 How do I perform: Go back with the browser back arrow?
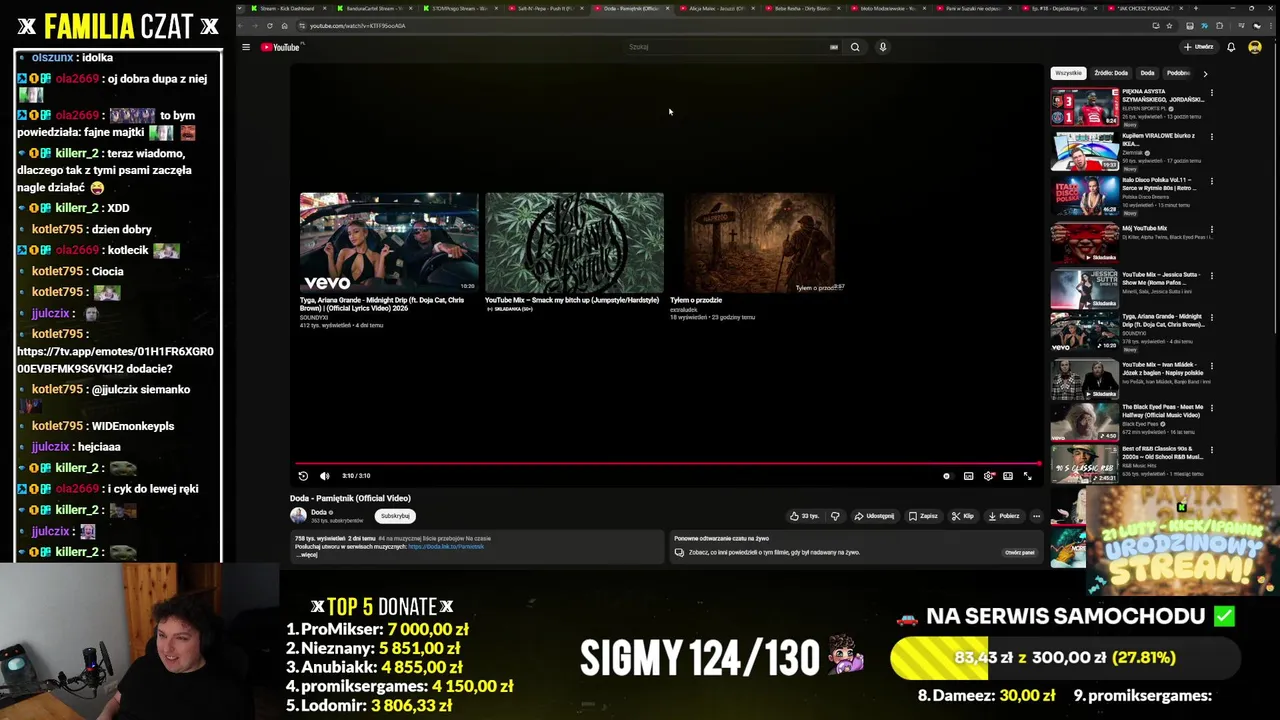coord(242,25)
